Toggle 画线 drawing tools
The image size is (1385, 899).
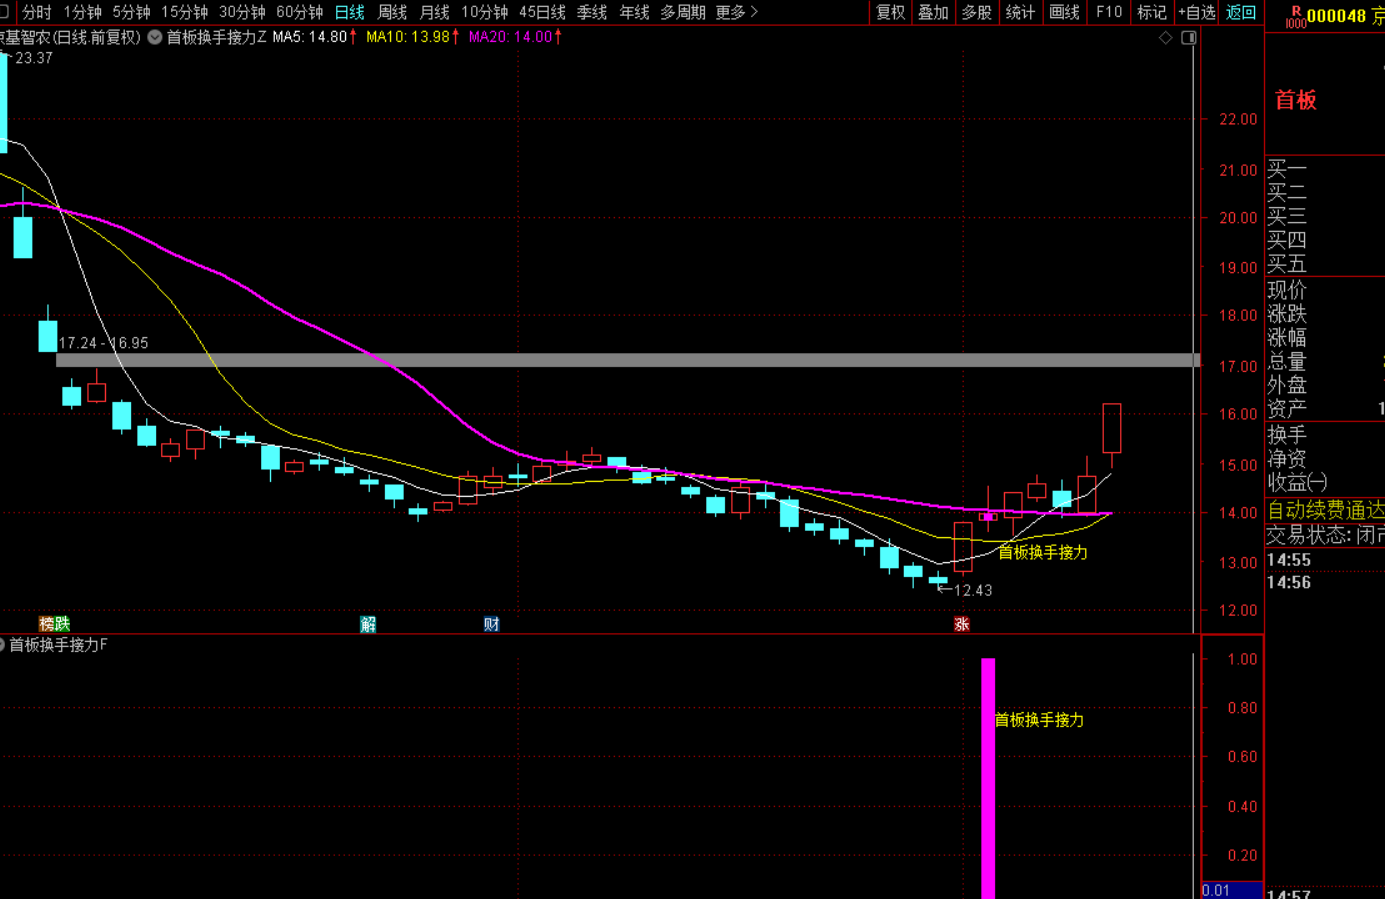click(1064, 12)
